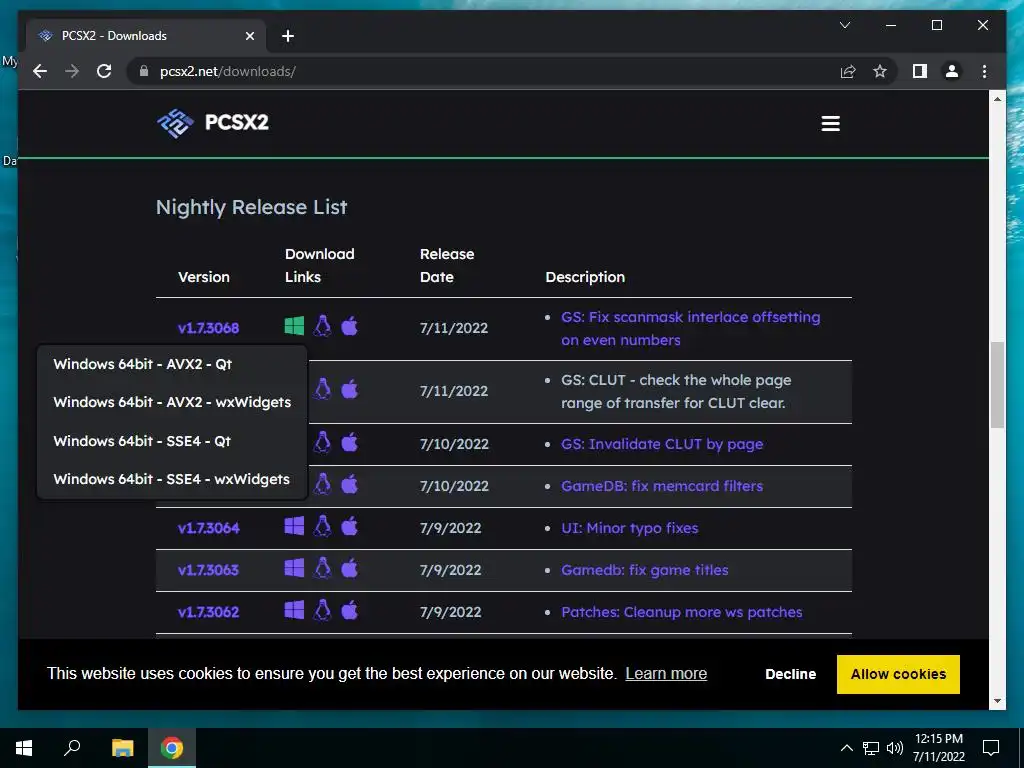This screenshot has width=1024, height=768.
Task: Open the volume control in system tray
Action: click(x=895, y=748)
